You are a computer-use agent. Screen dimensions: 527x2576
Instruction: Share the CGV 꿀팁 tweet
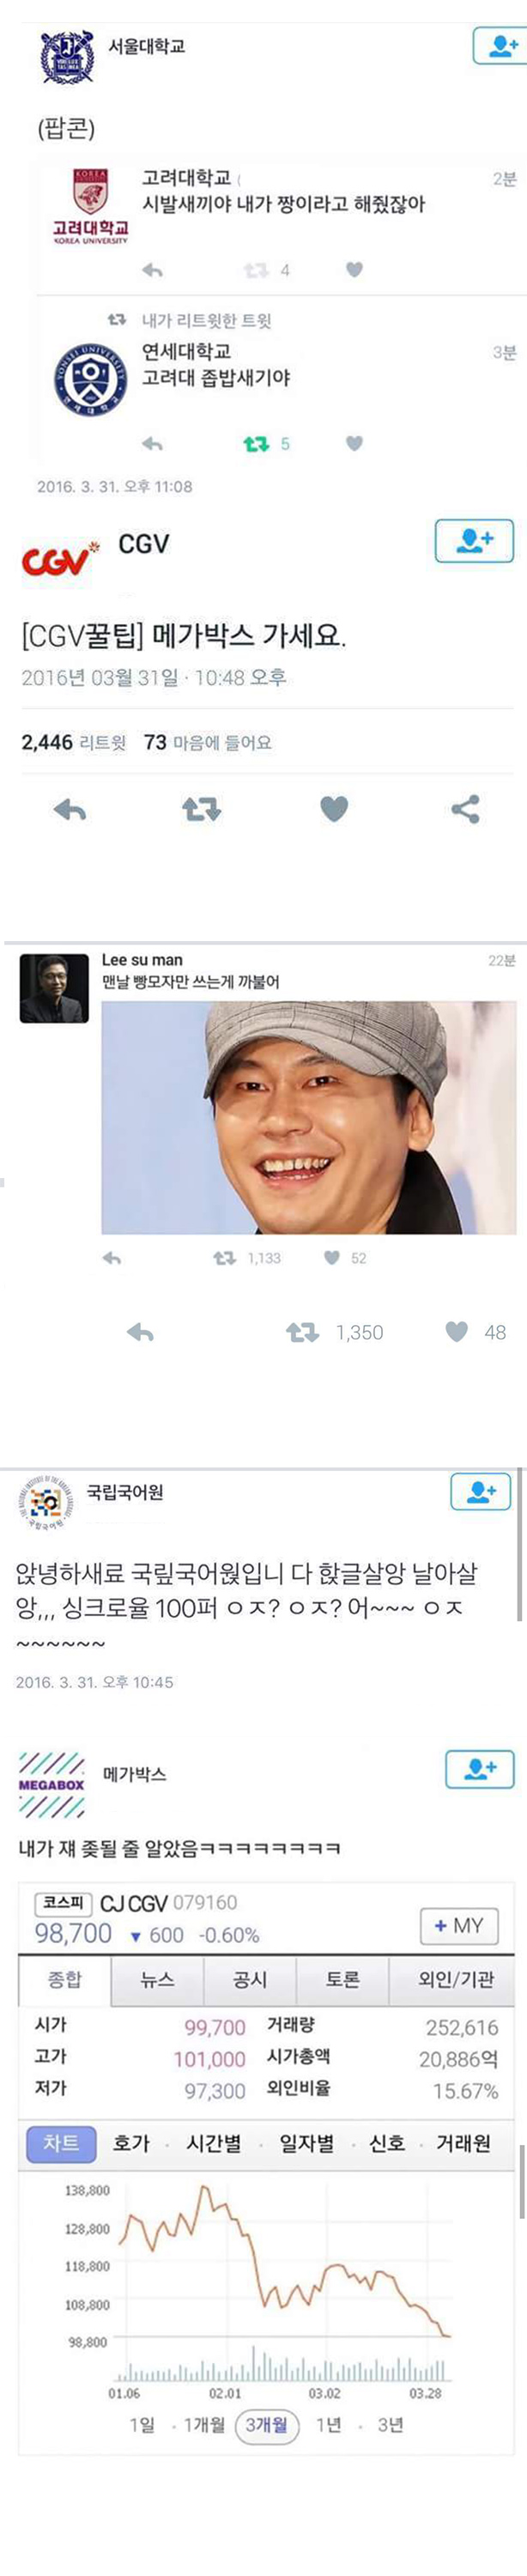tap(465, 809)
